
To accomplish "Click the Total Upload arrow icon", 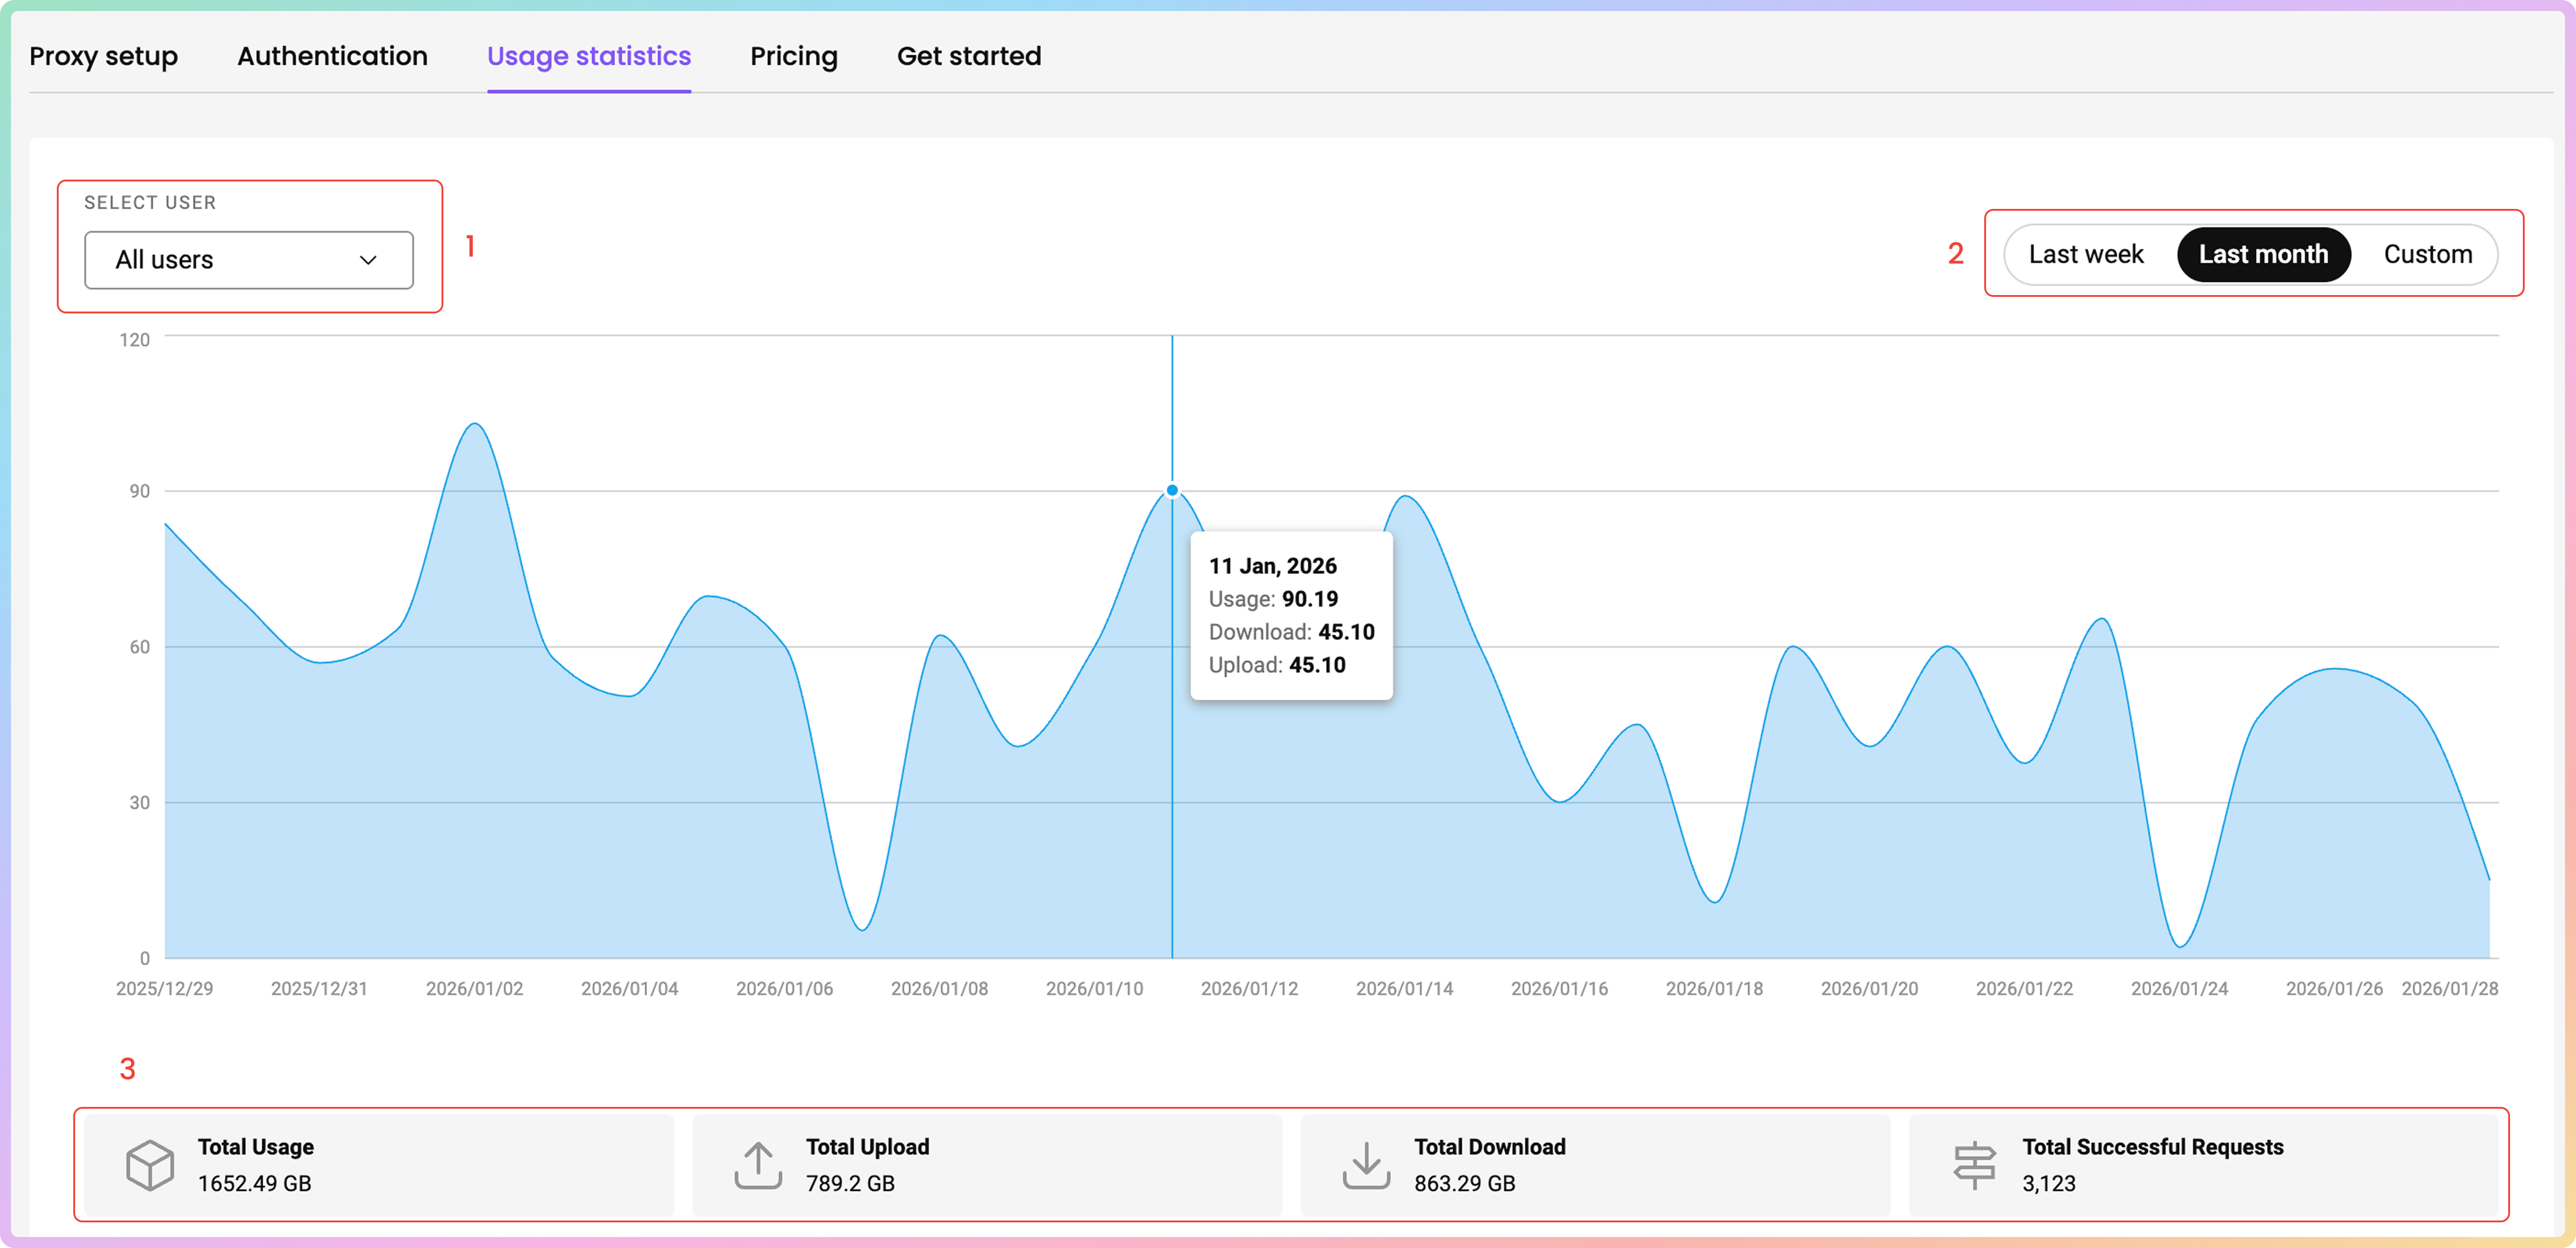I will [x=758, y=1165].
